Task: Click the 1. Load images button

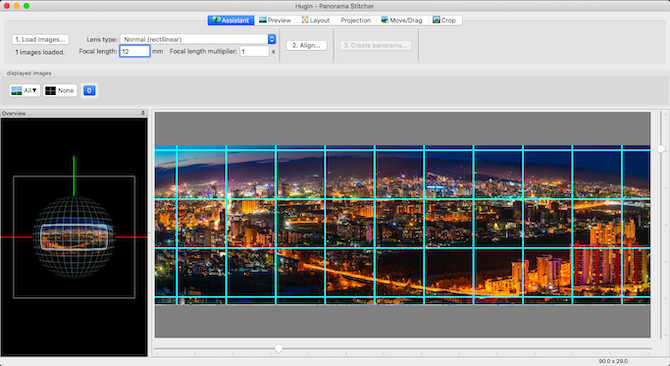Action: click(40, 39)
